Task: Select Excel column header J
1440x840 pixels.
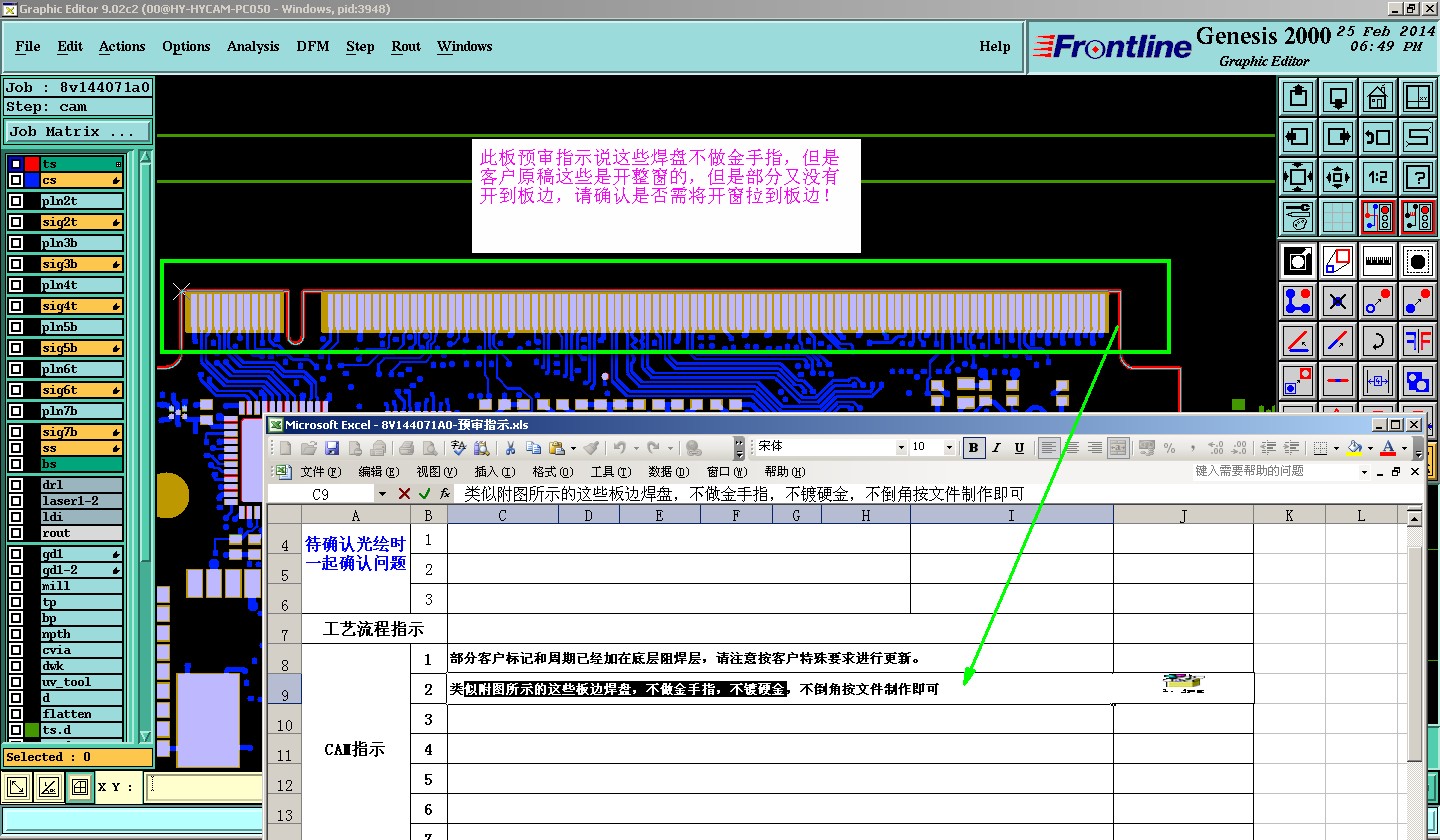Action: pos(1183,515)
